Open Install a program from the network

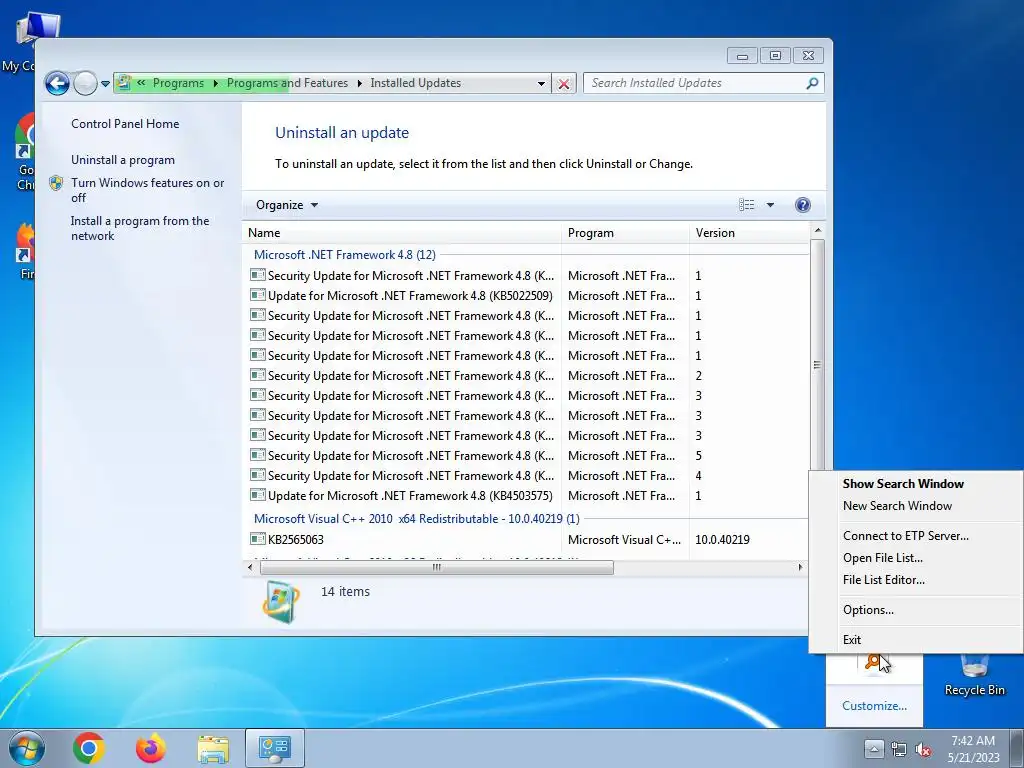(140, 228)
